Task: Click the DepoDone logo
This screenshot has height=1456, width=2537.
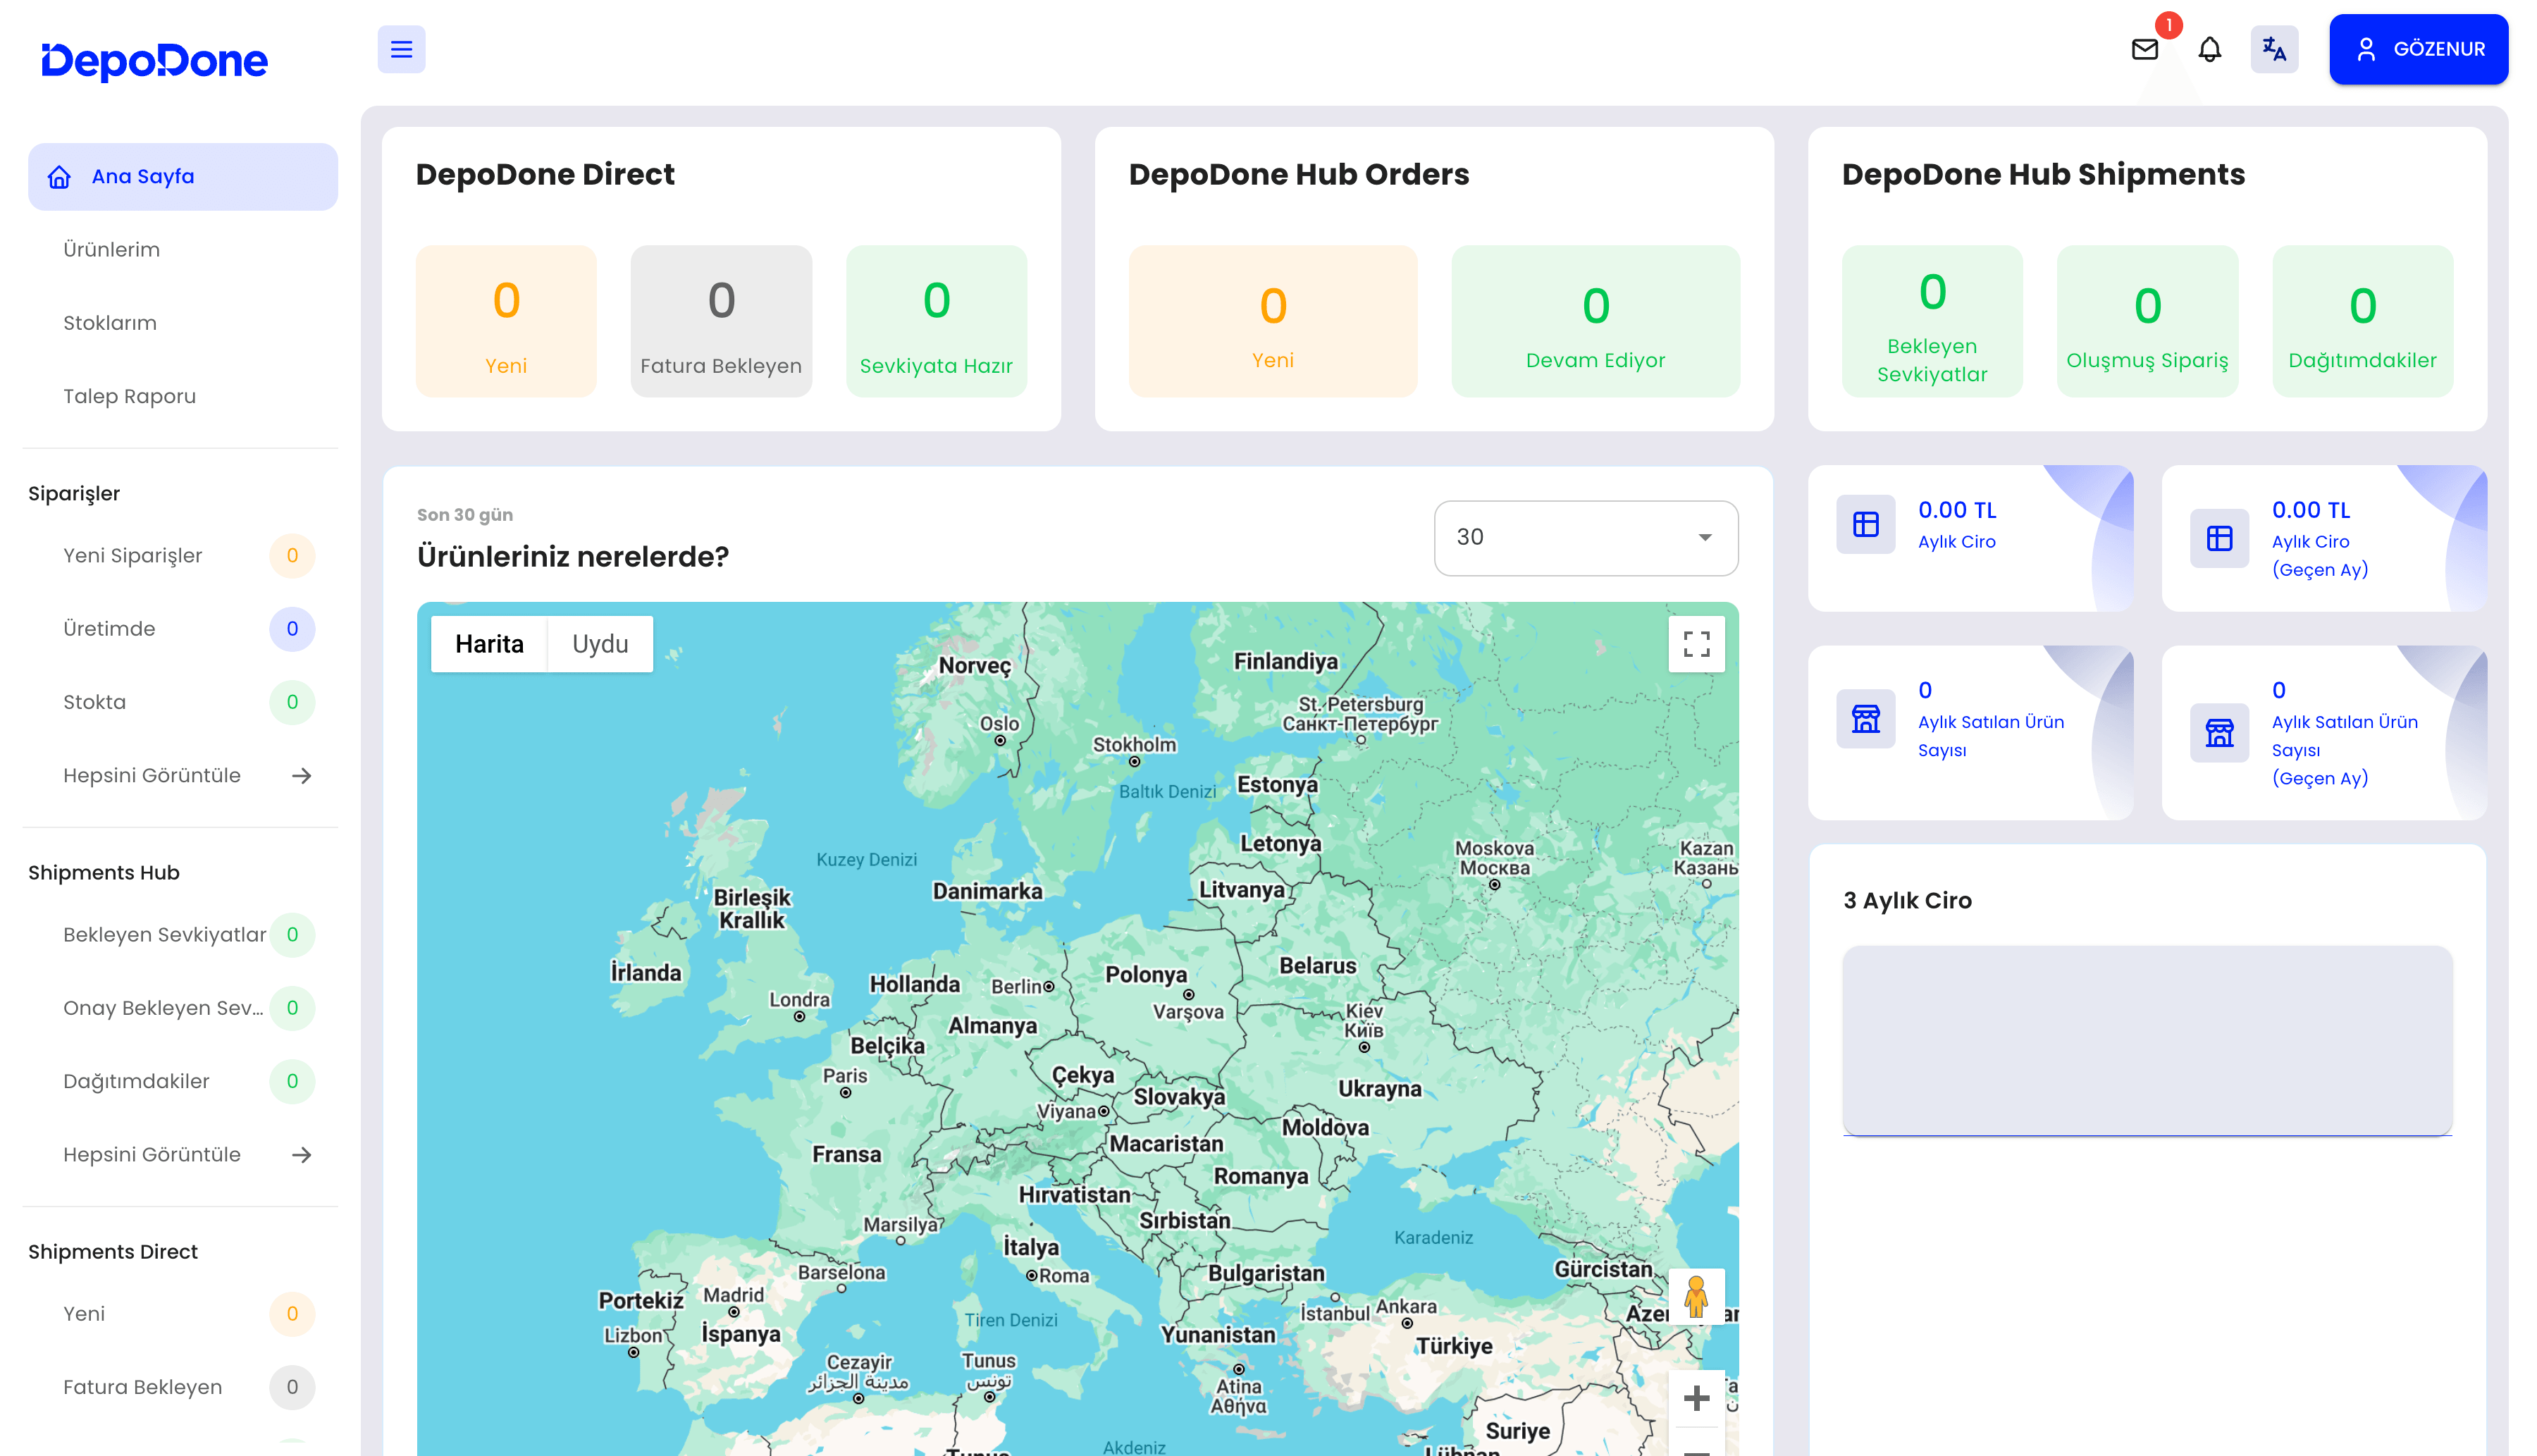Action: (154, 61)
